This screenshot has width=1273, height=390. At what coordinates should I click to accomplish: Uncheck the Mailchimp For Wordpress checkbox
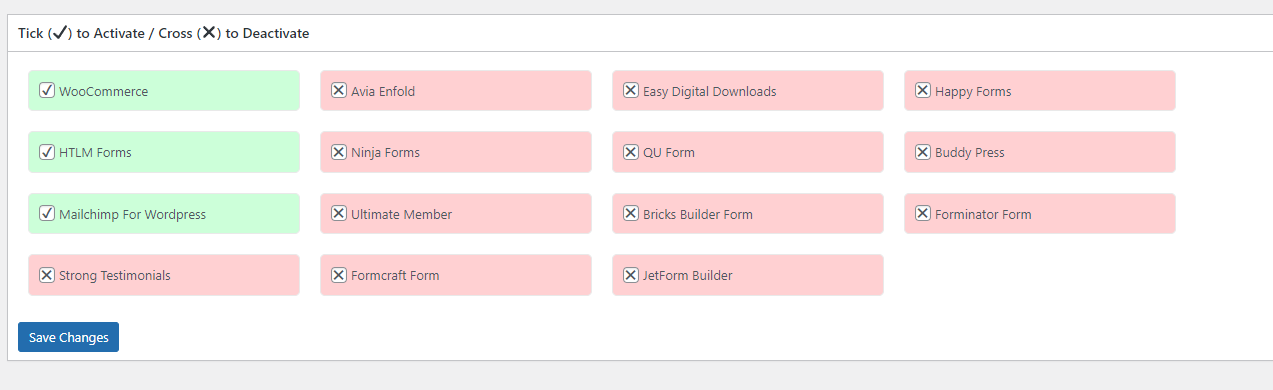[x=46, y=213]
